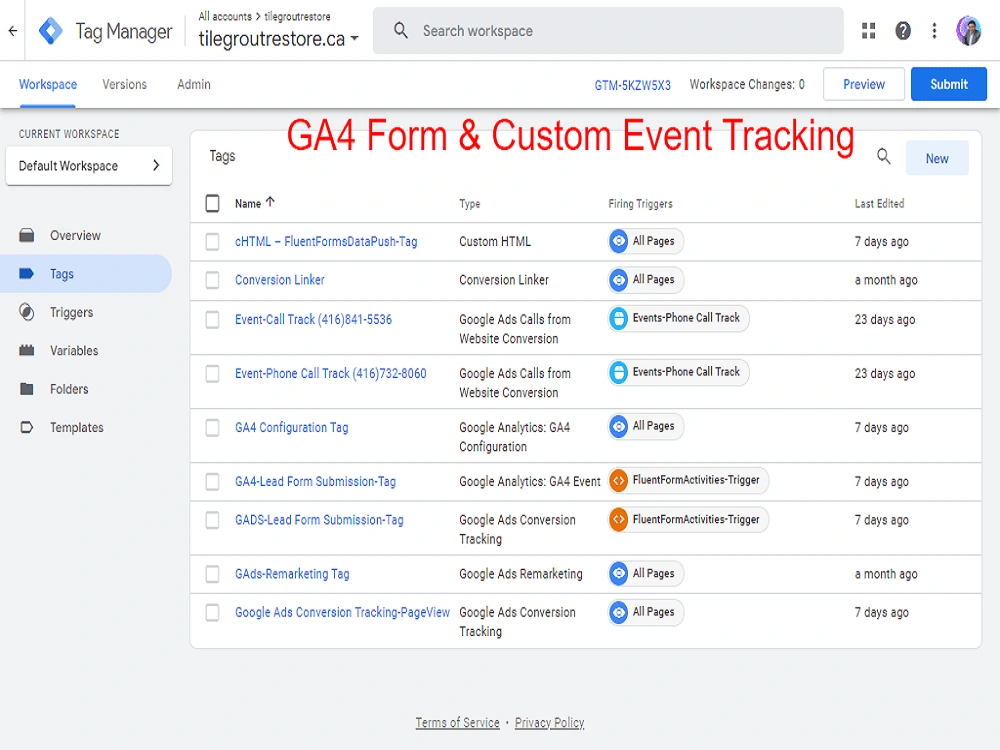
Task: Open the GA4-Lead Form Submission-Tag link
Action: click(315, 482)
